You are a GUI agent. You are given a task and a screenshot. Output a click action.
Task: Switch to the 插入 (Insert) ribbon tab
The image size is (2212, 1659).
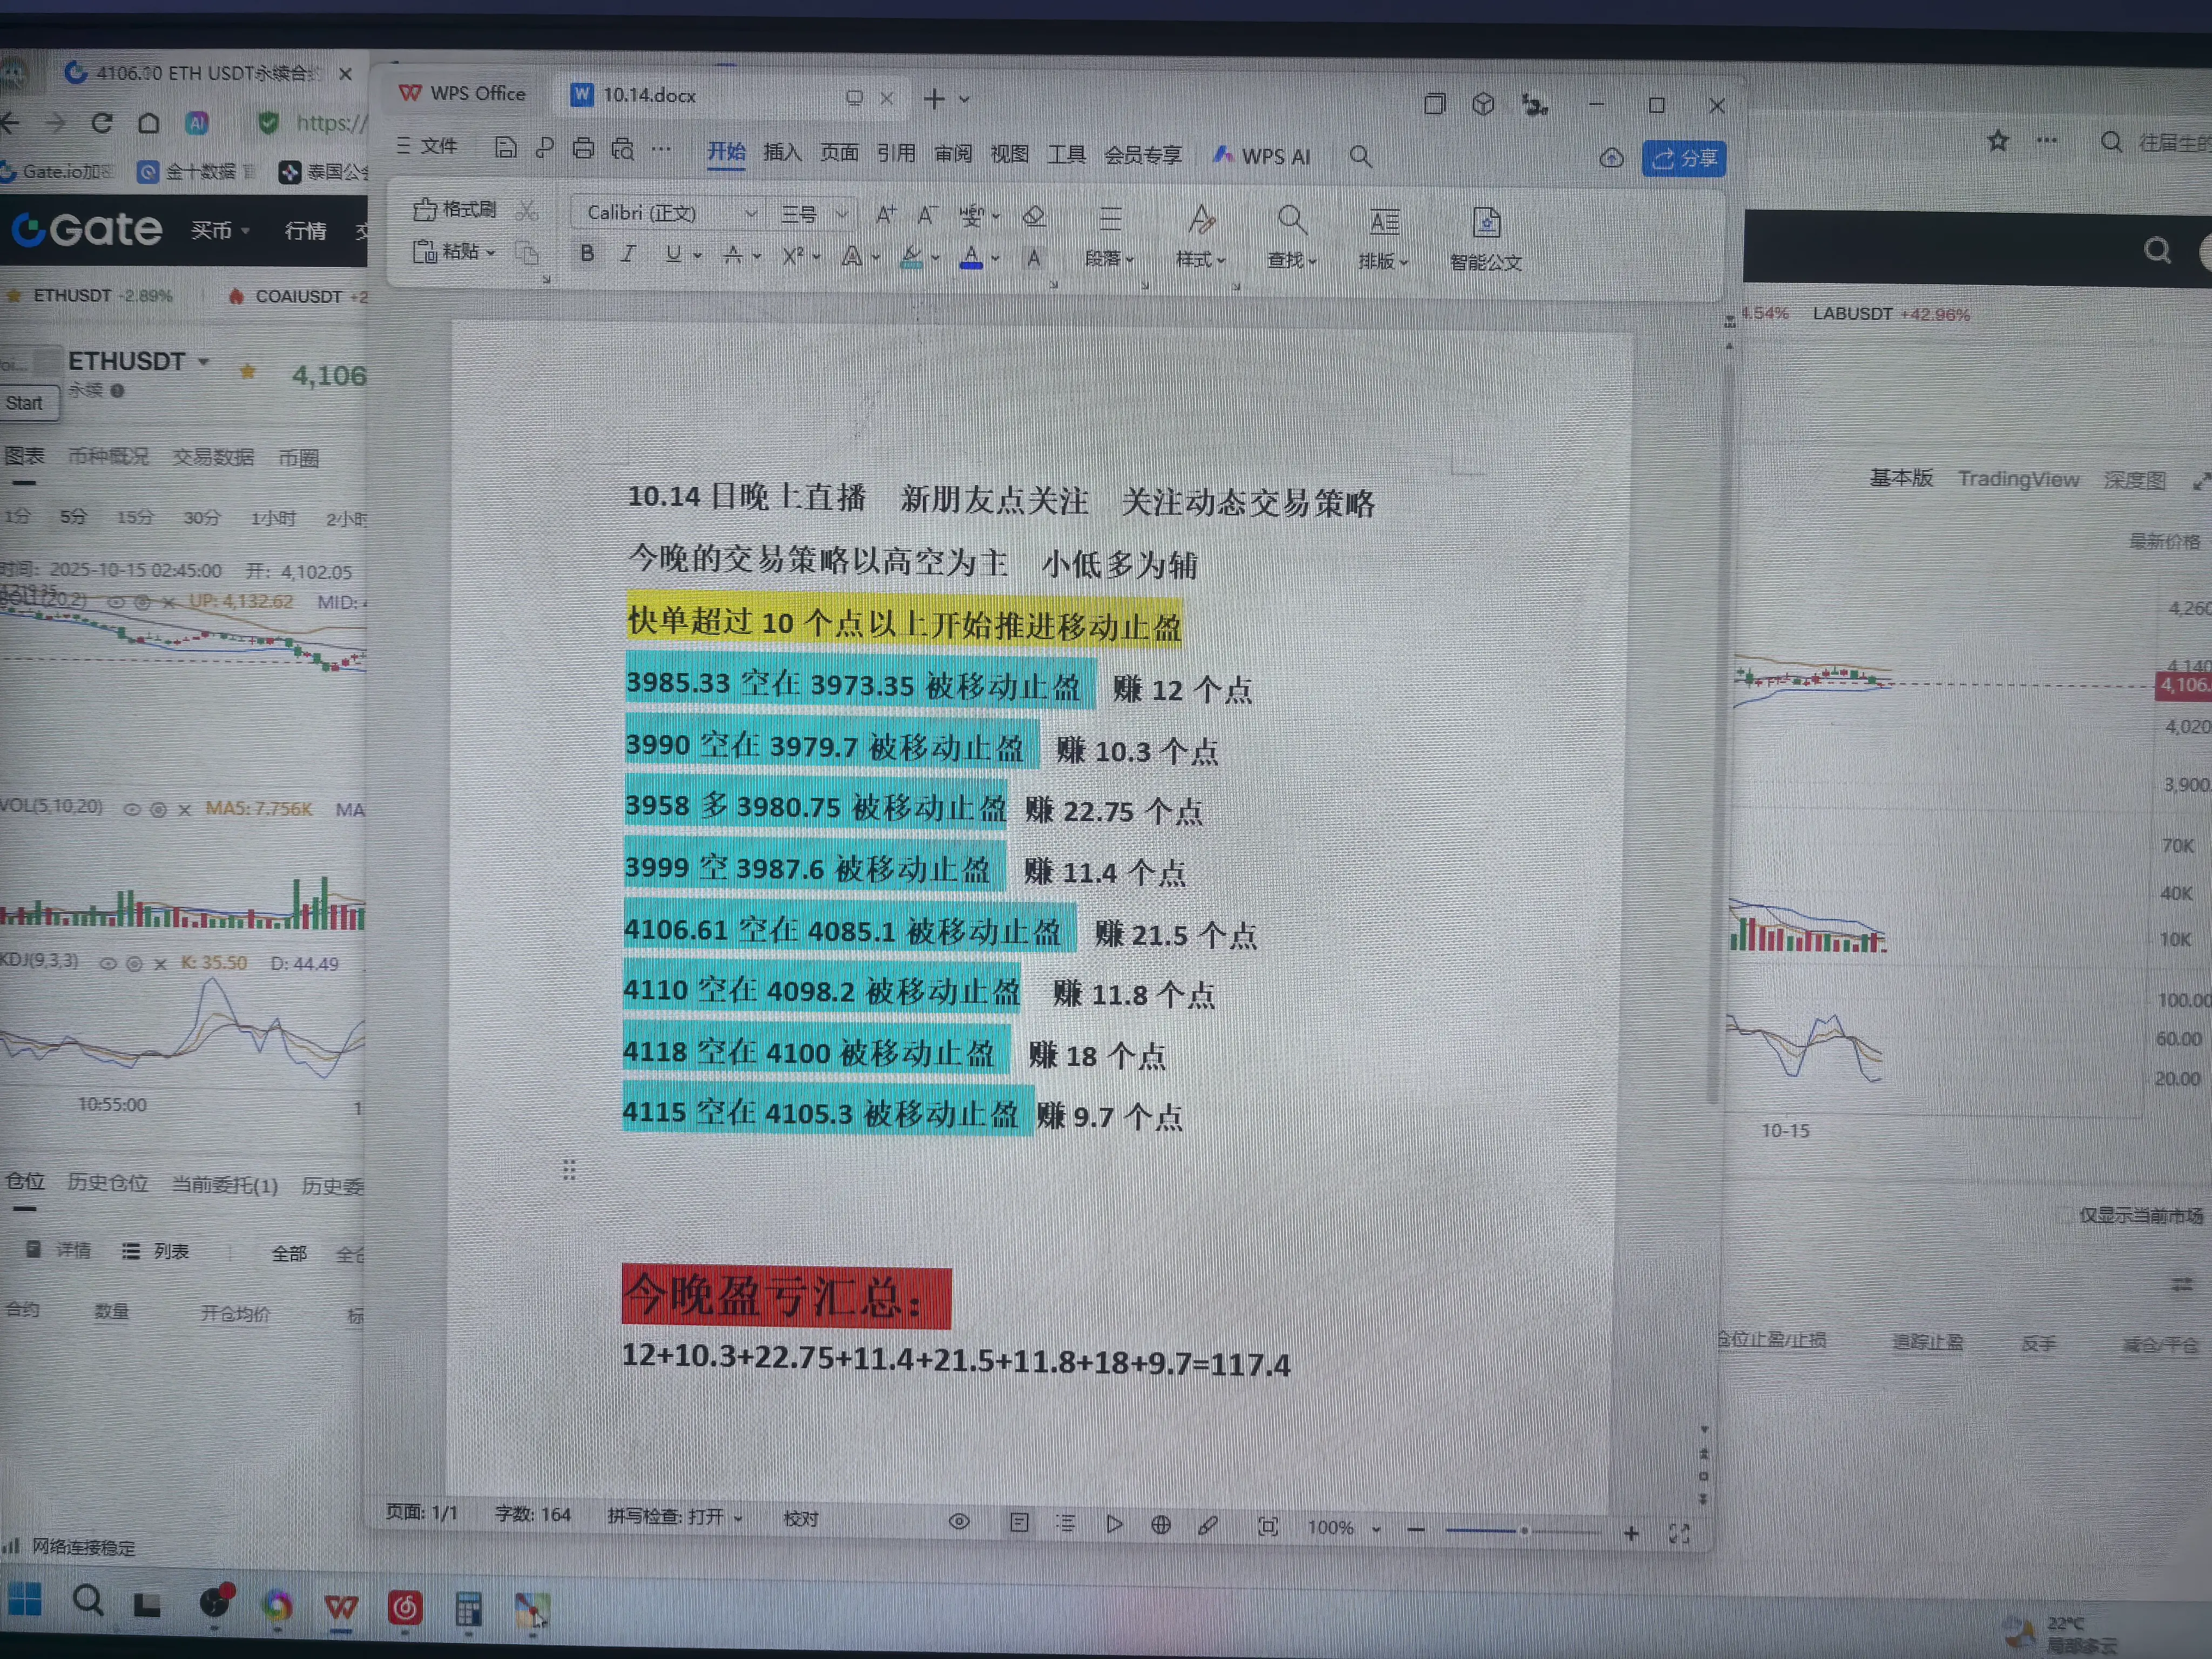(x=782, y=152)
